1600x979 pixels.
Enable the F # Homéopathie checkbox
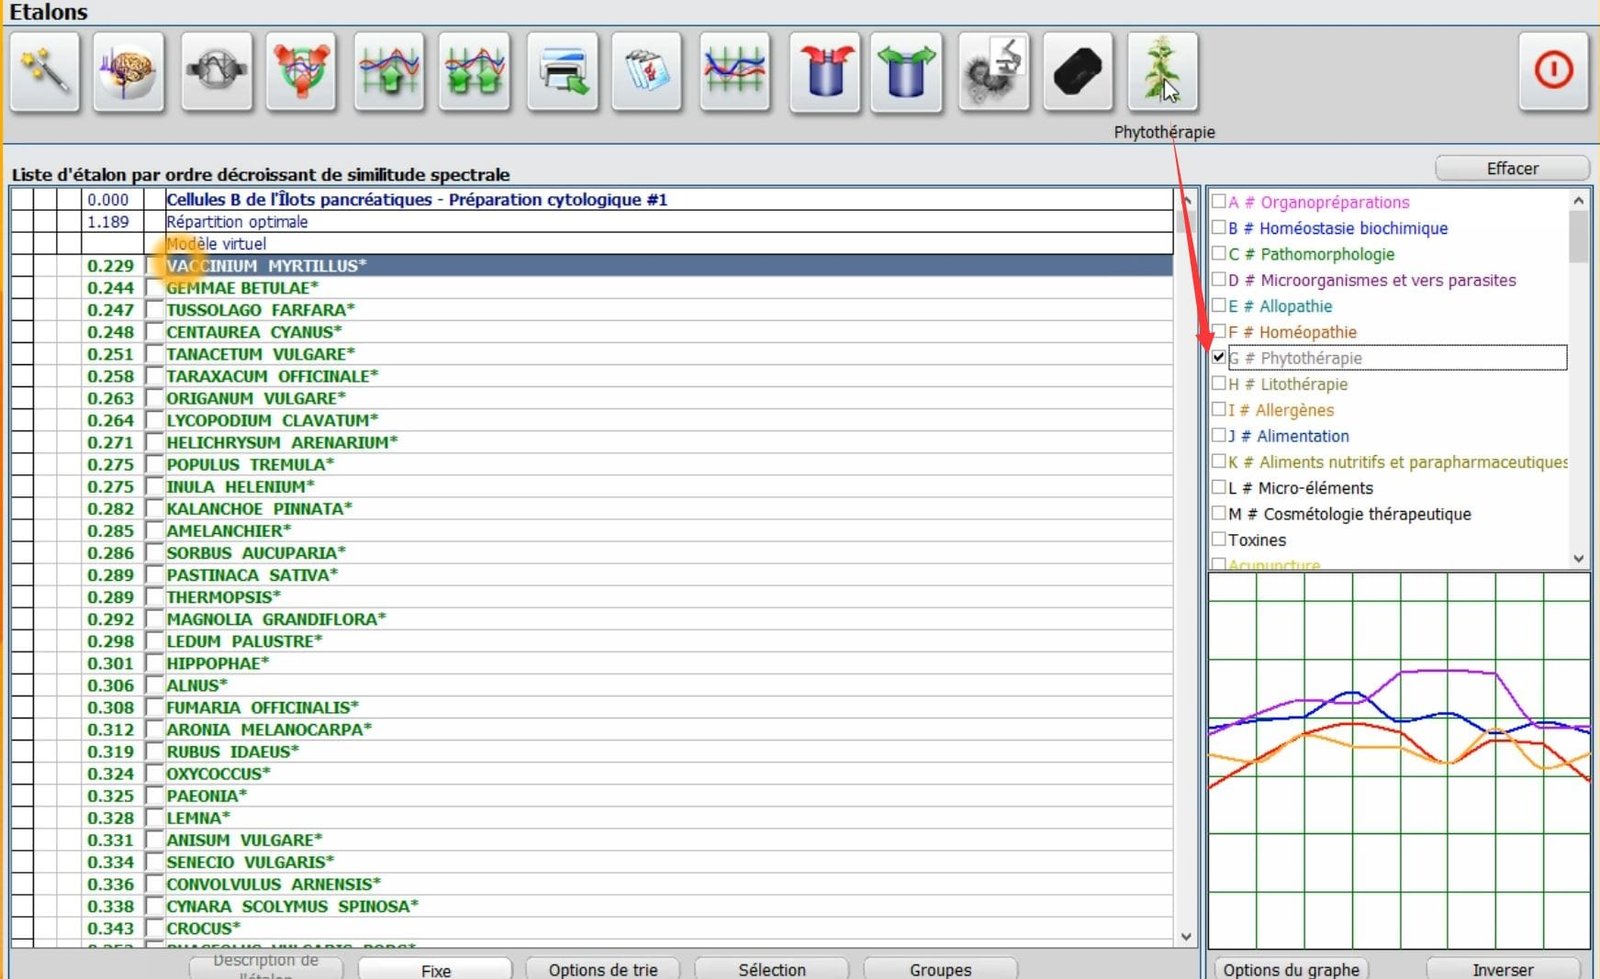click(x=1218, y=331)
